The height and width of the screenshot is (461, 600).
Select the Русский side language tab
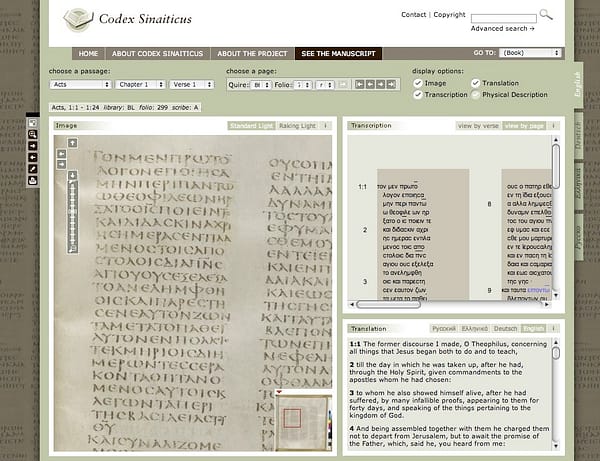[579, 237]
